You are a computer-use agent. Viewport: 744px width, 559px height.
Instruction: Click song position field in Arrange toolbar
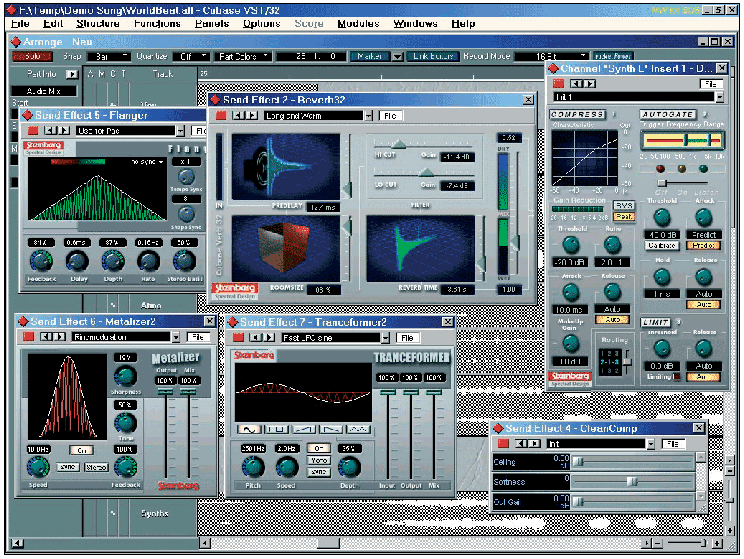click(x=311, y=56)
